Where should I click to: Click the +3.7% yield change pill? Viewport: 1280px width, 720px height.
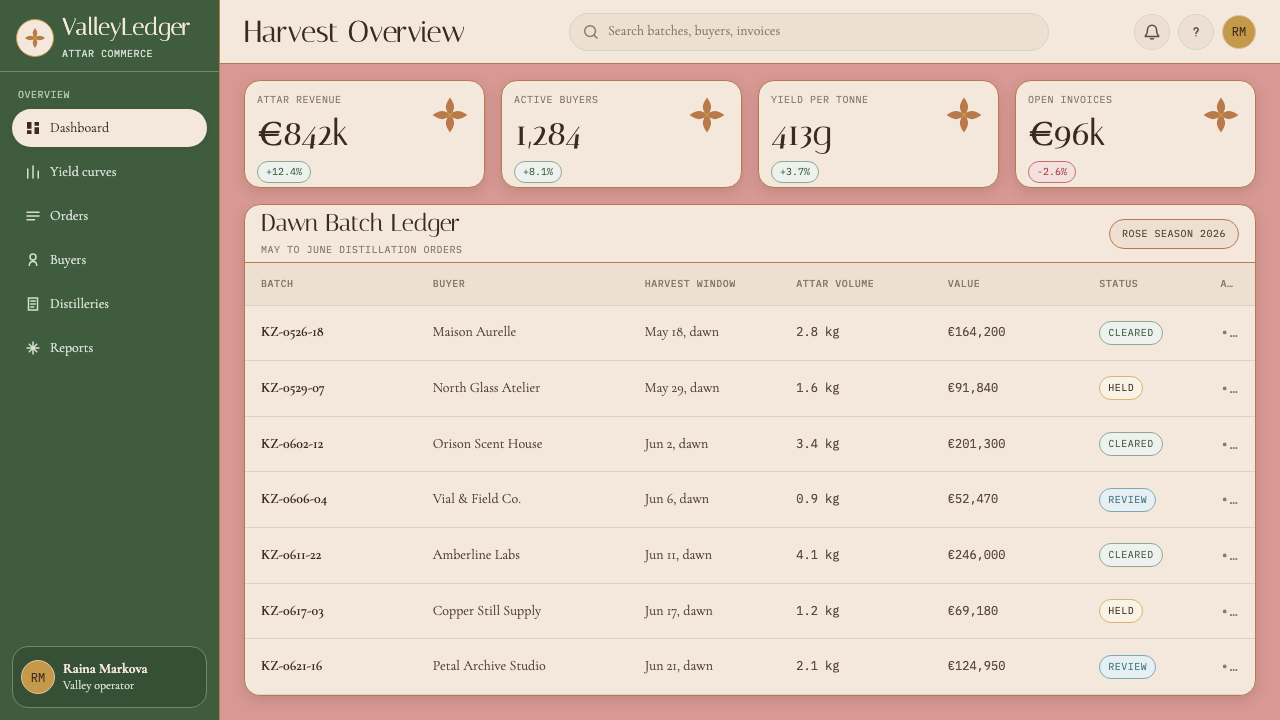click(x=795, y=172)
